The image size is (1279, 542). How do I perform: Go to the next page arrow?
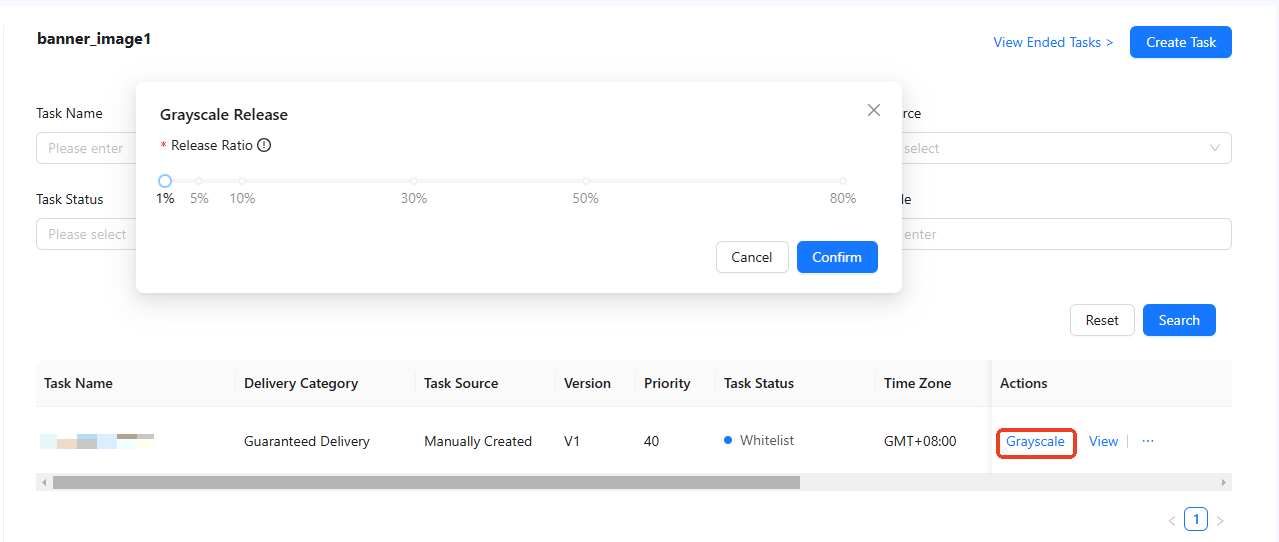[1220, 520]
